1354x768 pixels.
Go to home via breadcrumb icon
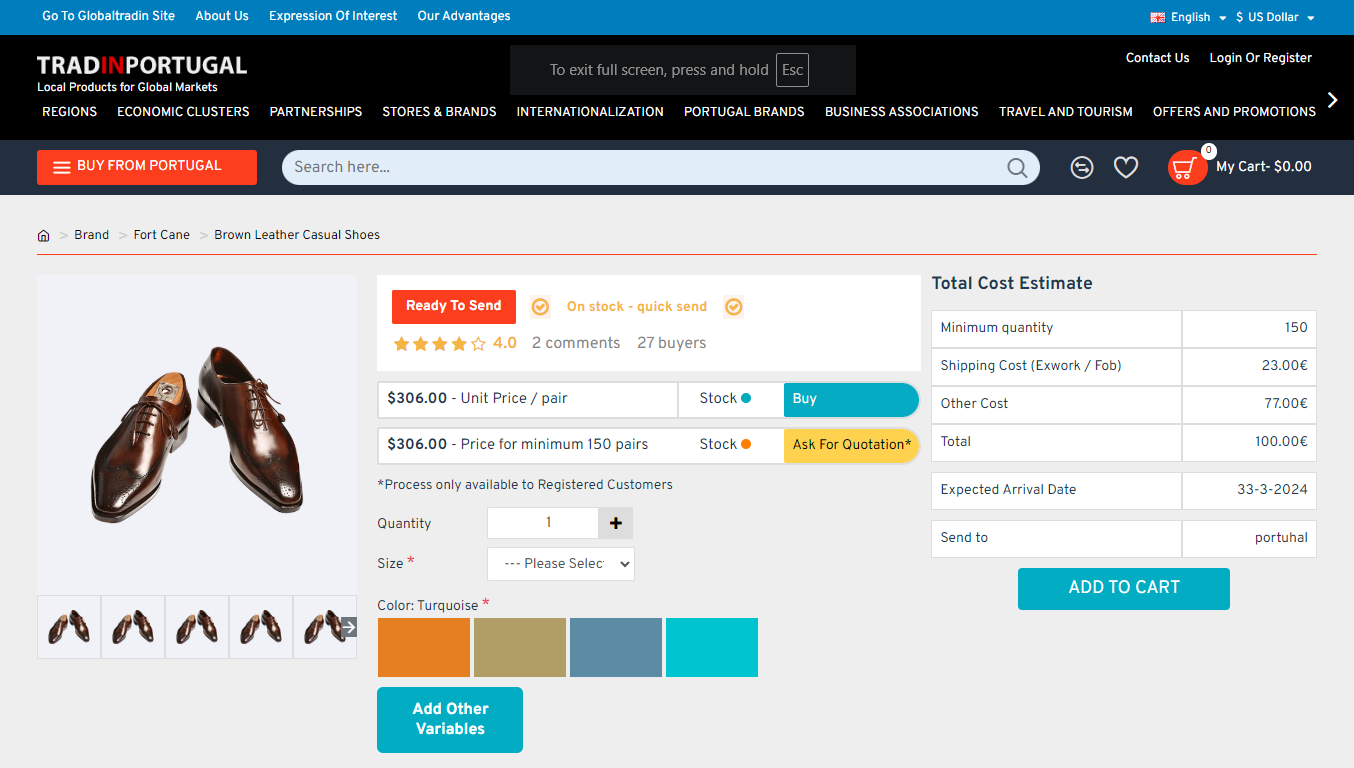44,236
